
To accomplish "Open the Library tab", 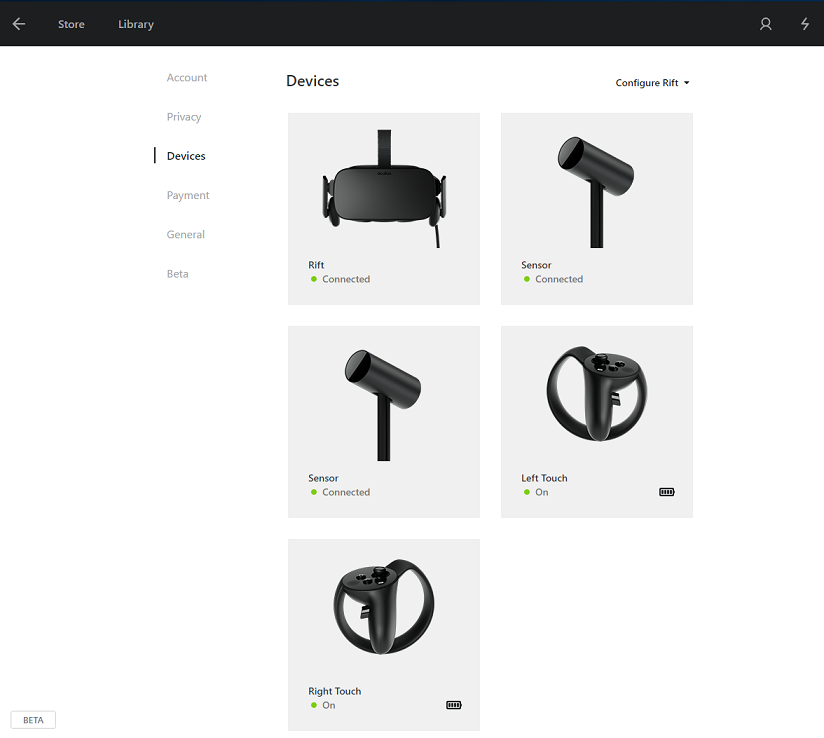I will (x=136, y=24).
